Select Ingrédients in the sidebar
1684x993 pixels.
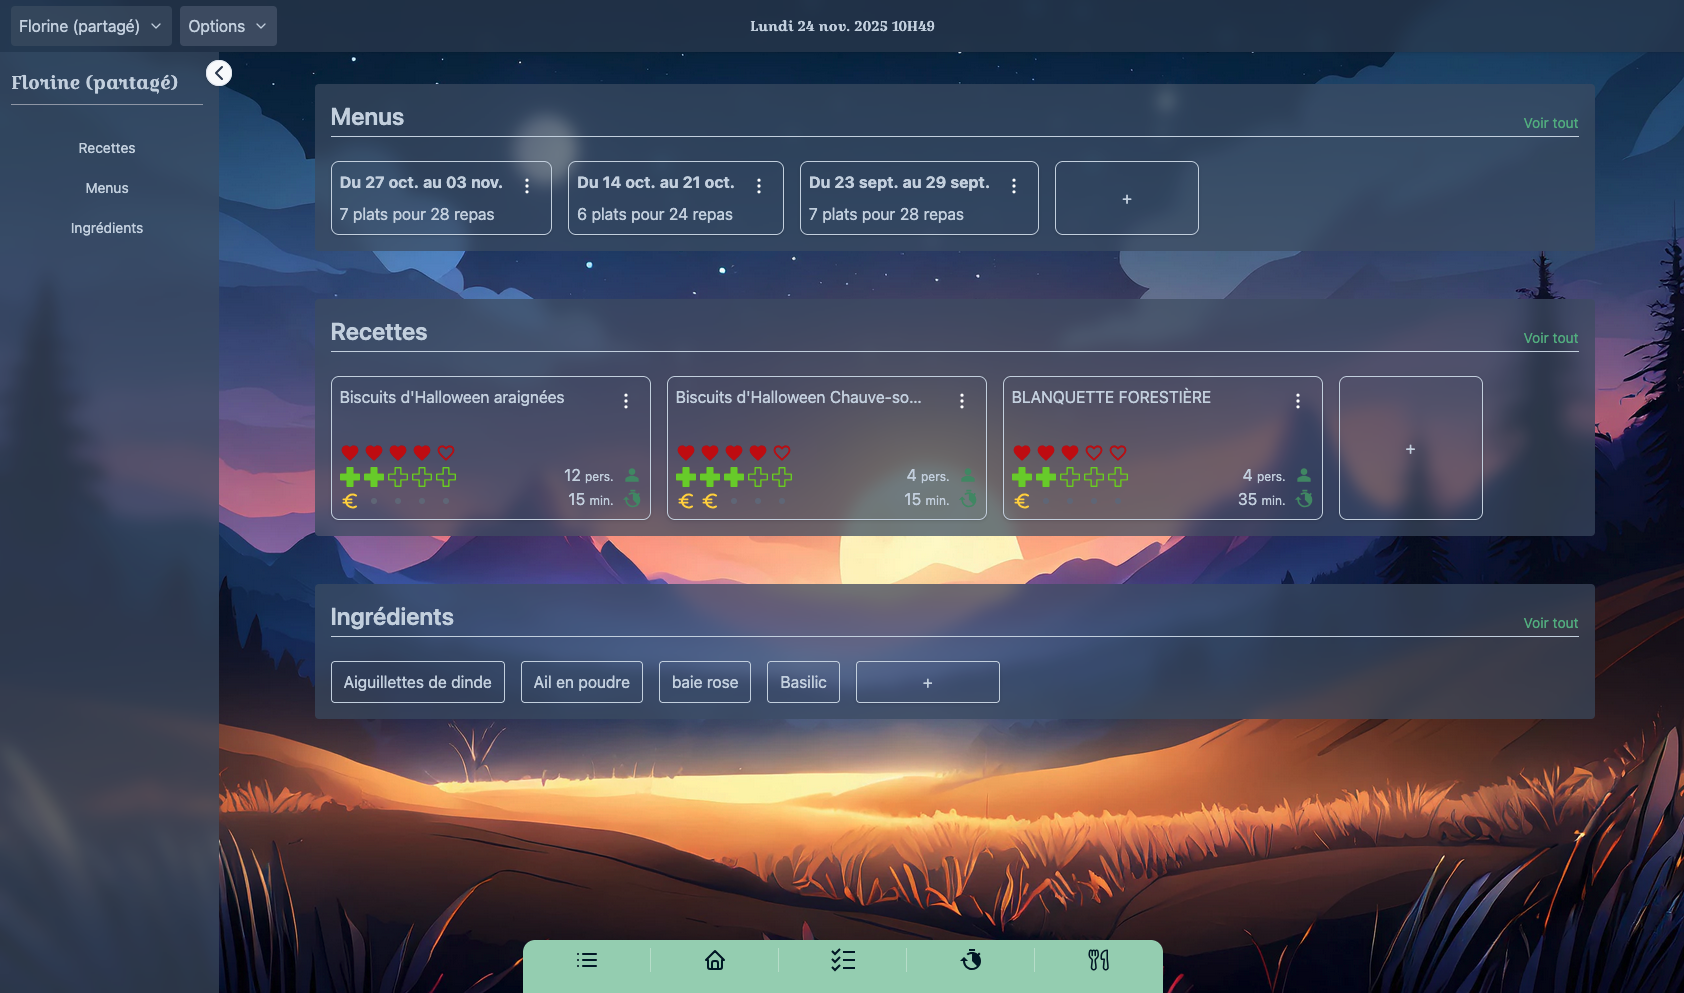coord(107,228)
